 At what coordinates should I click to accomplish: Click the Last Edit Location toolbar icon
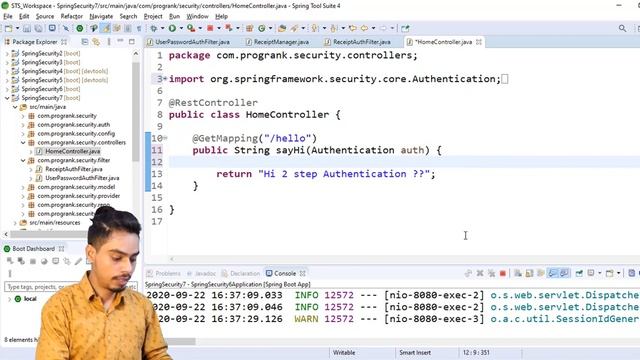(x=353, y=28)
